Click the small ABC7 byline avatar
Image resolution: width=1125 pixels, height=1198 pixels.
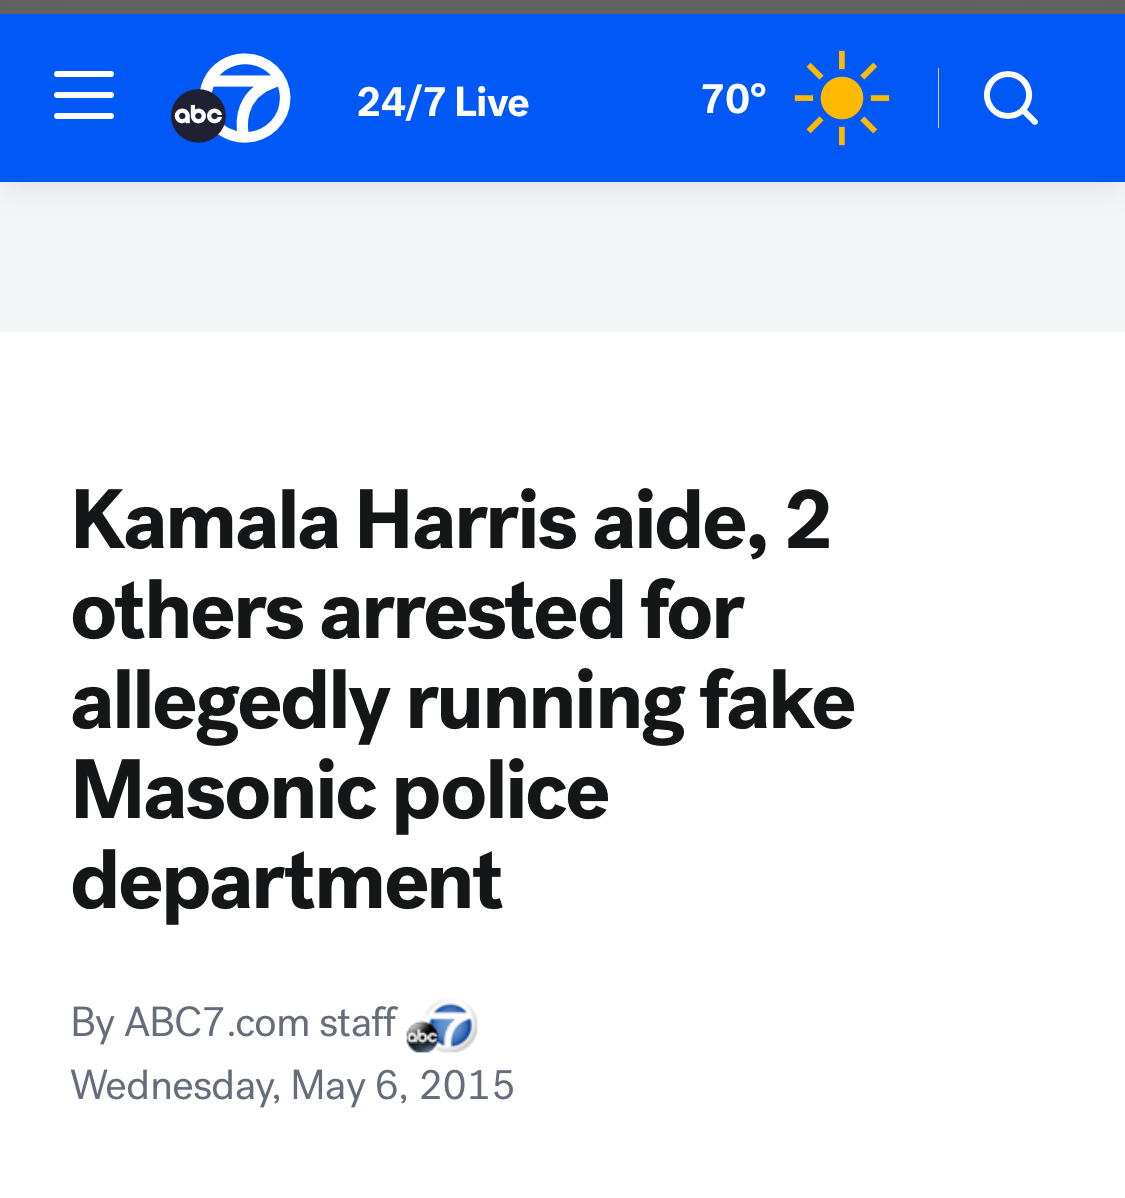point(441,1026)
